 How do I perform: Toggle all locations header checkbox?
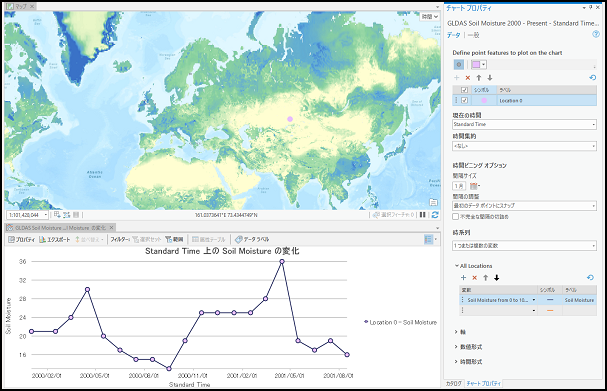pos(465,90)
